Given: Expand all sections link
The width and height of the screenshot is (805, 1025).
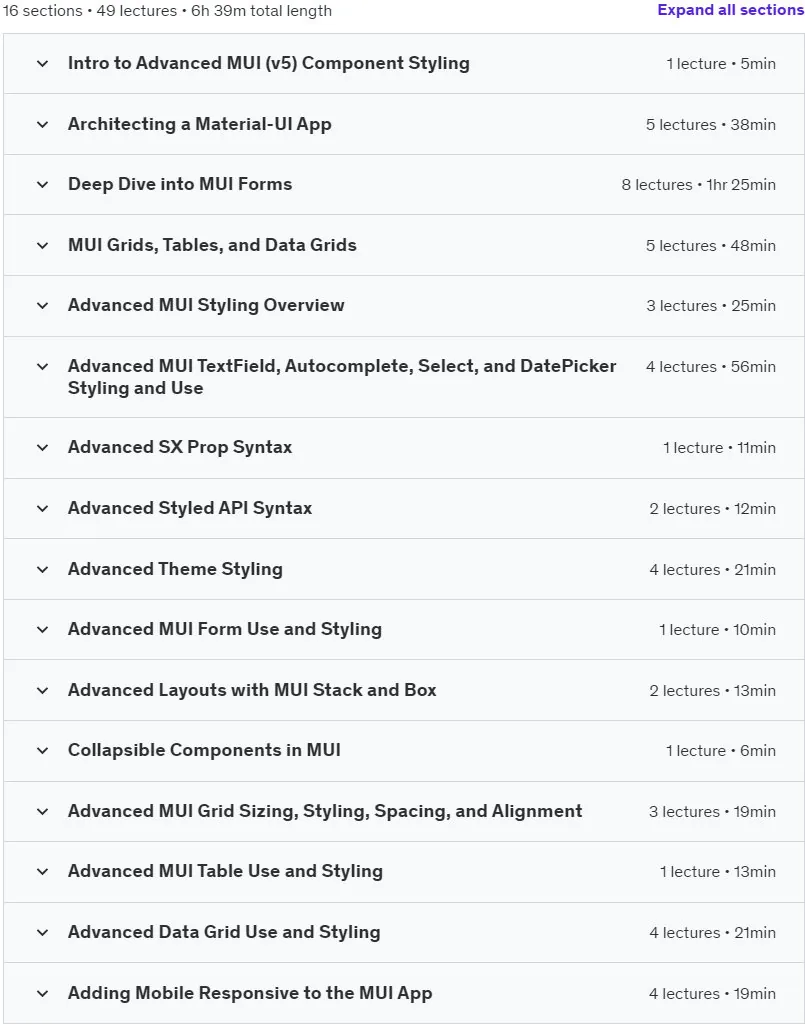Looking at the screenshot, I should point(730,10).
